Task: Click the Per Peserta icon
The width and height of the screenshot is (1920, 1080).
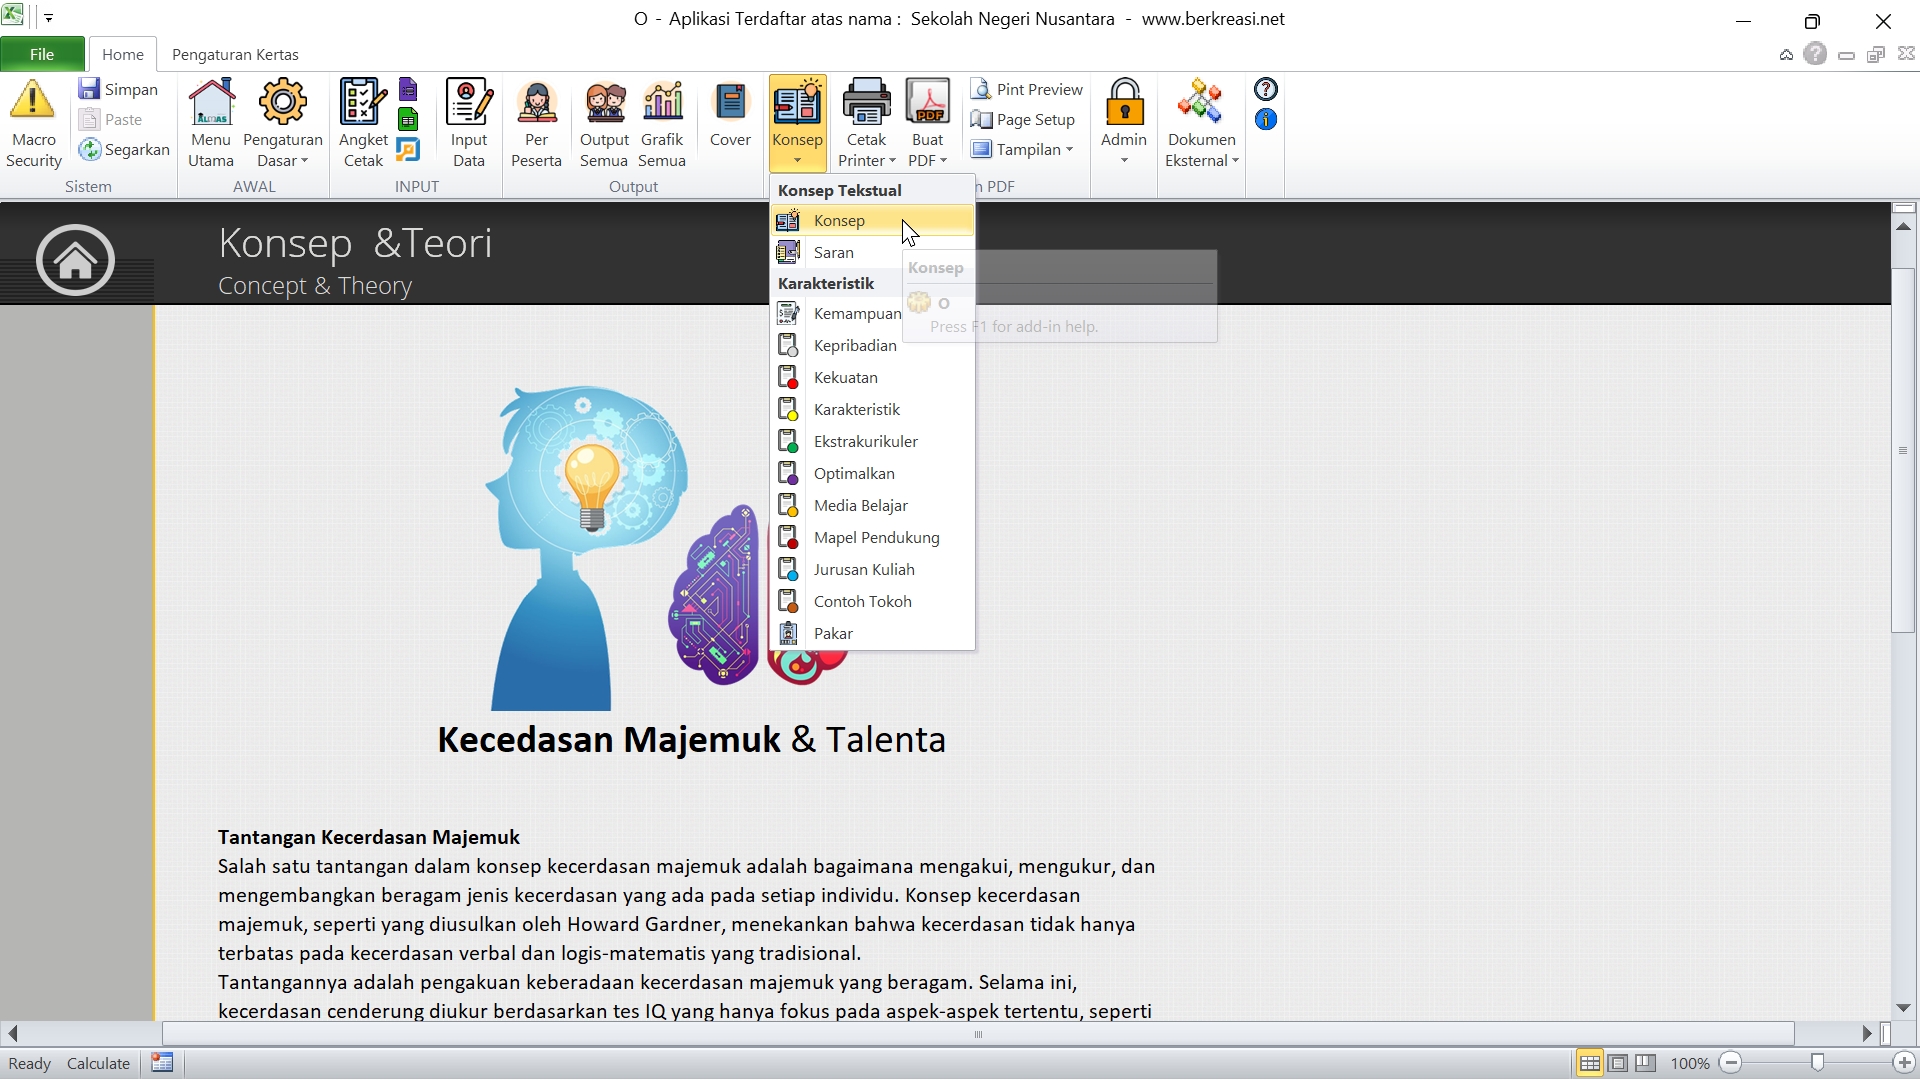Action: (536, 101)
